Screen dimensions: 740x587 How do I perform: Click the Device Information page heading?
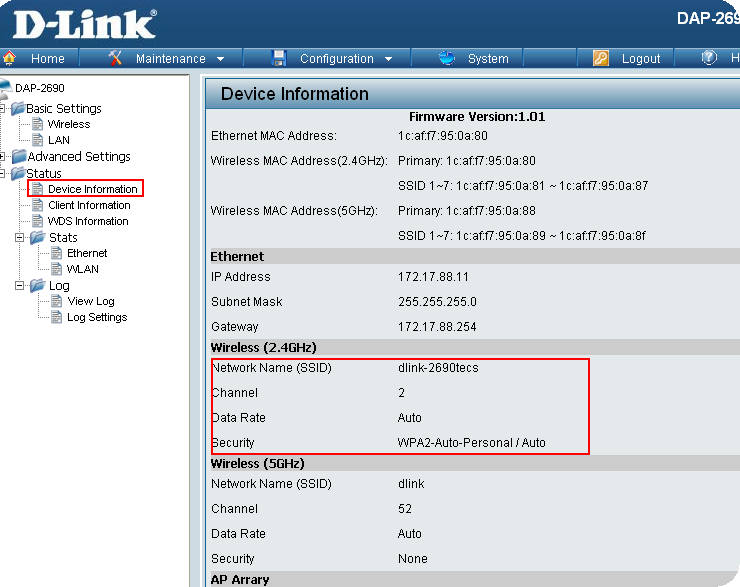[x=294, y=94]
